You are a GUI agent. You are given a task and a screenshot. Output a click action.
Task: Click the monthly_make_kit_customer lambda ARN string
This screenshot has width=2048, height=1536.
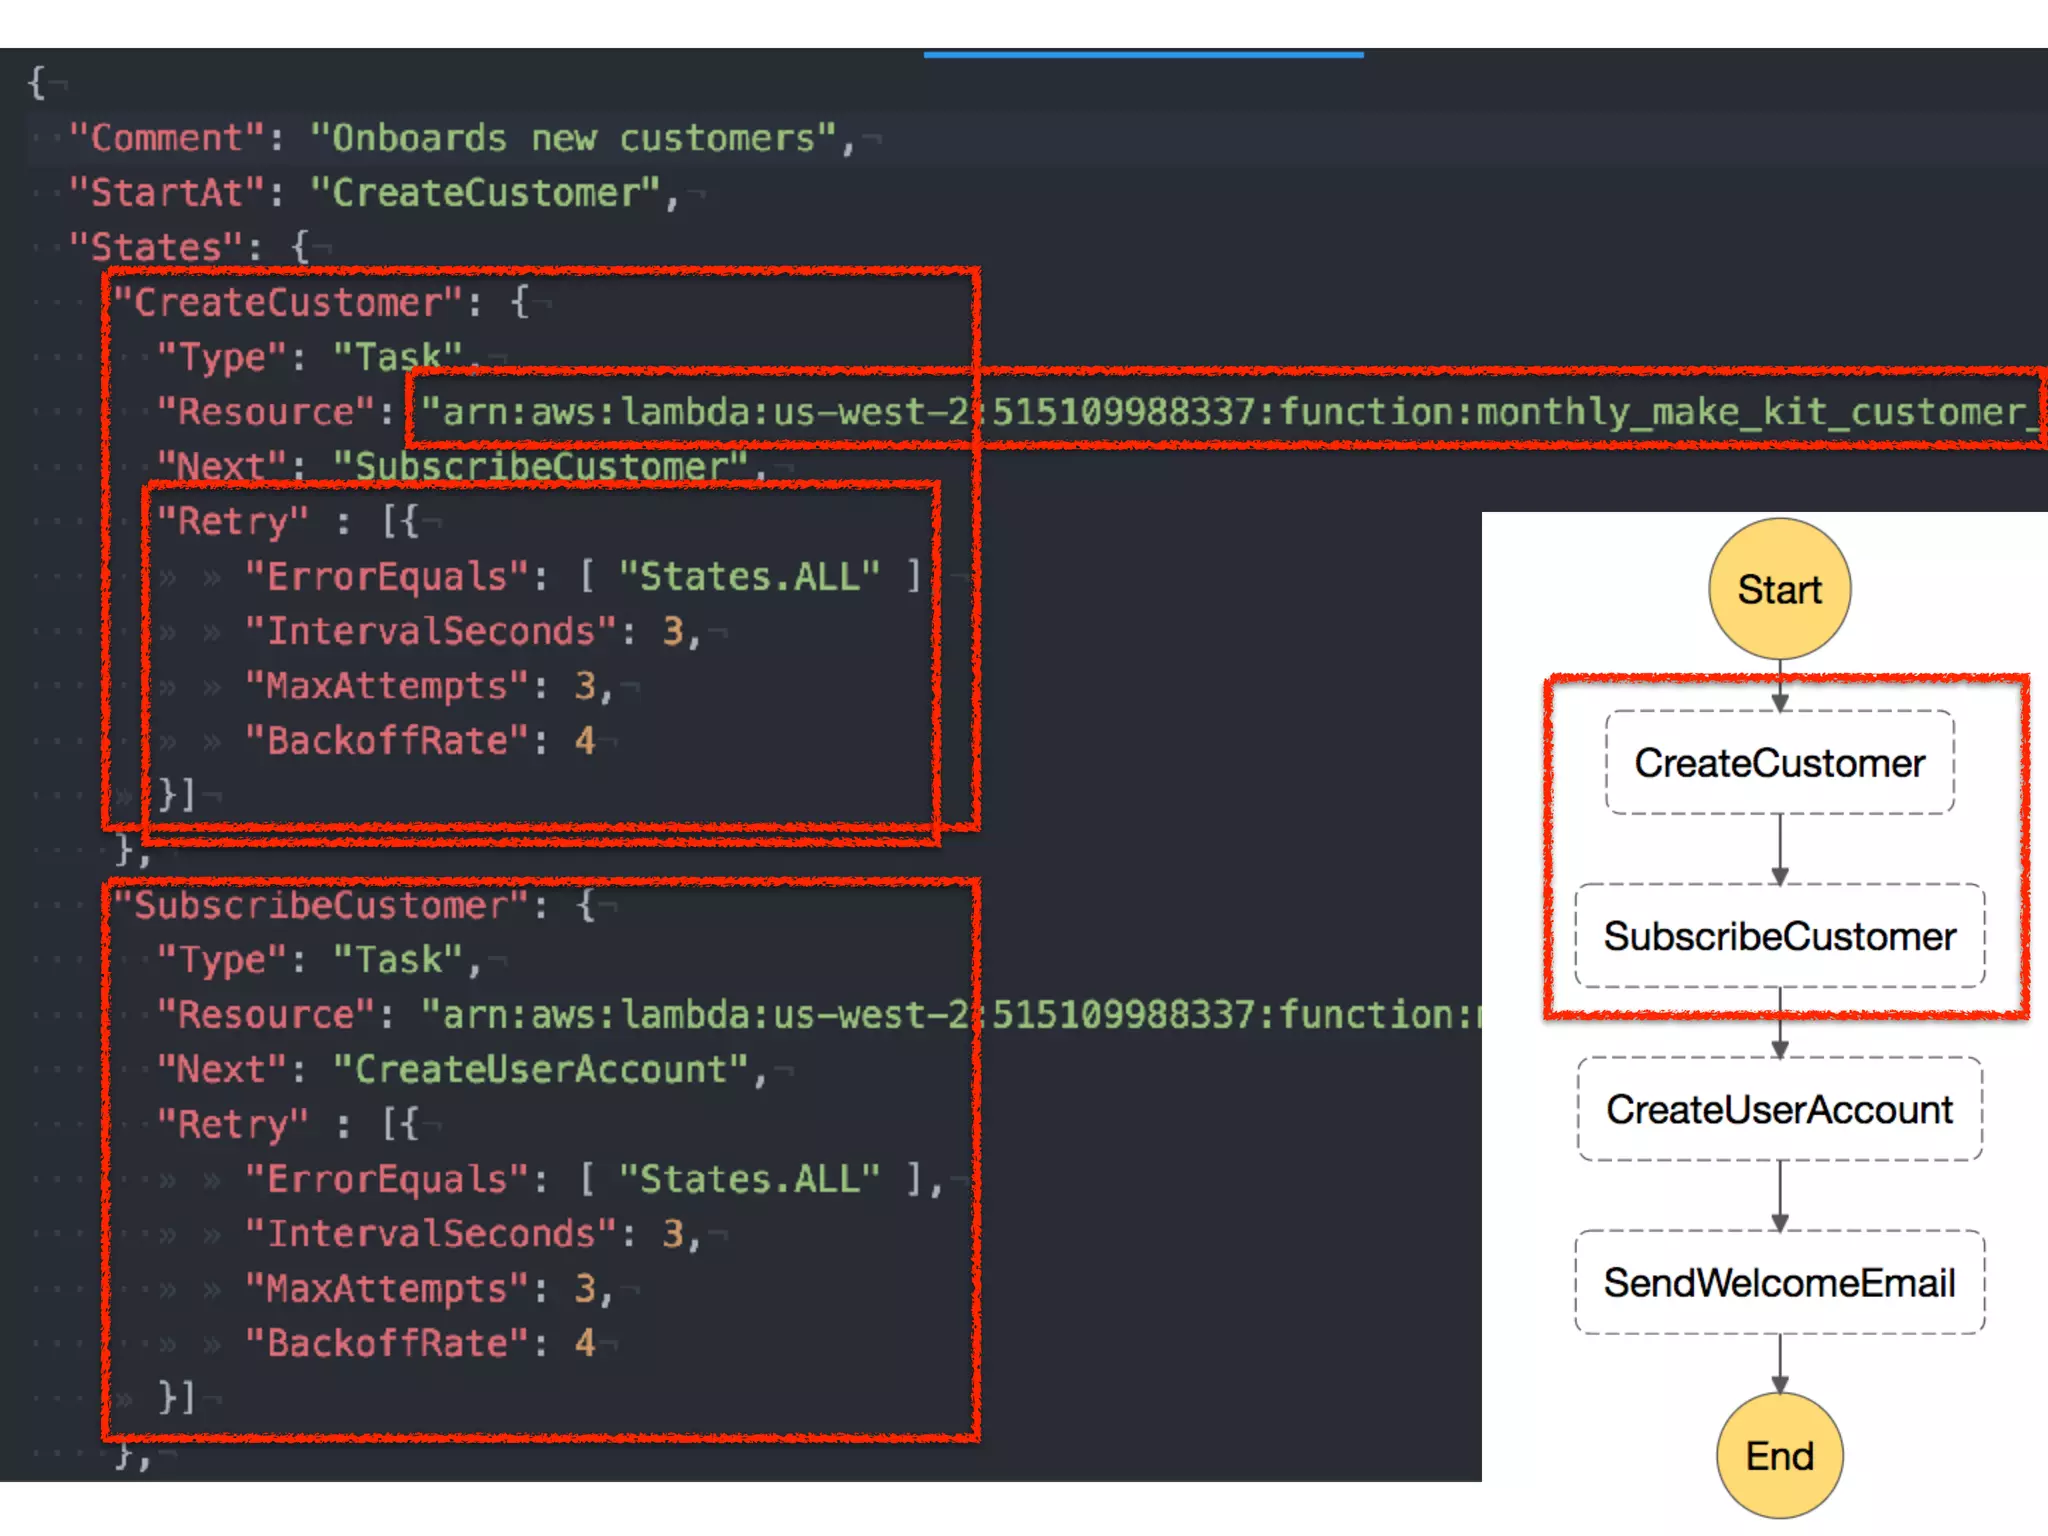pyautogui.click(x=1230, y=412)
